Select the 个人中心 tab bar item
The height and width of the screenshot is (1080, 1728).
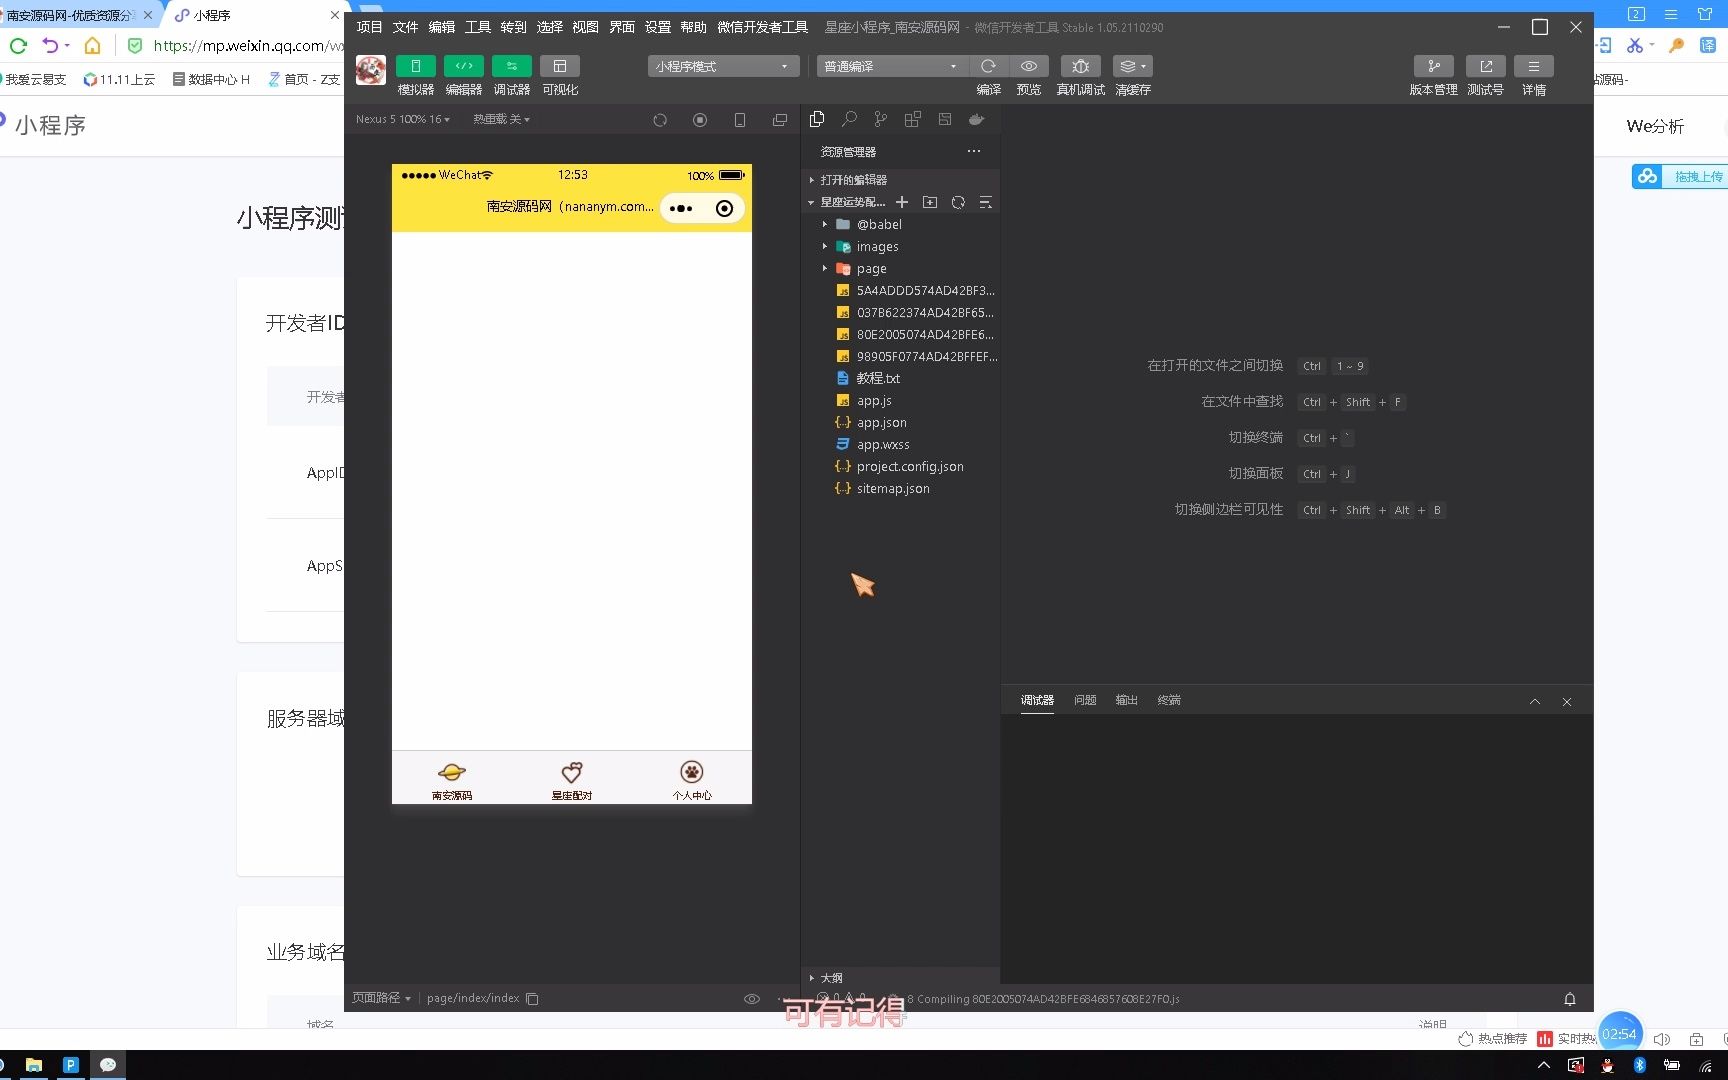[x=692, y=780]
